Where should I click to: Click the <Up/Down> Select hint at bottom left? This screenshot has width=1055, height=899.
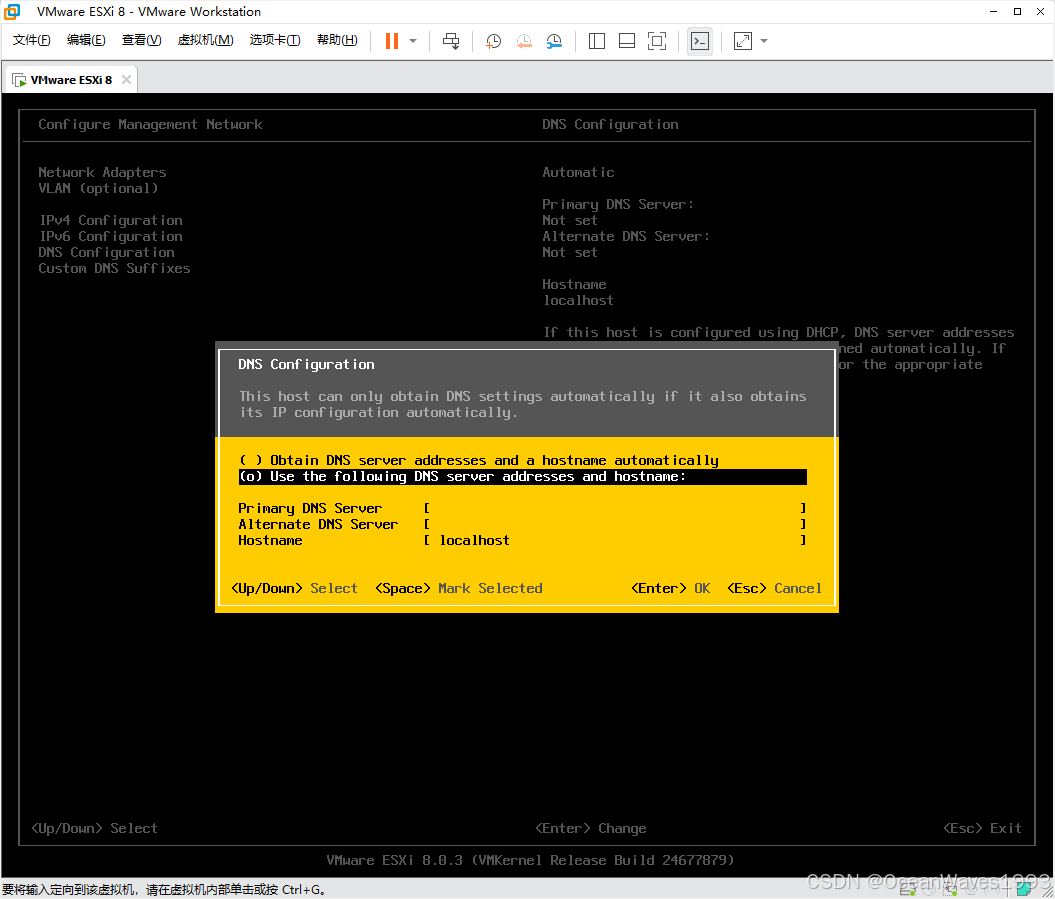pos(94,828)
